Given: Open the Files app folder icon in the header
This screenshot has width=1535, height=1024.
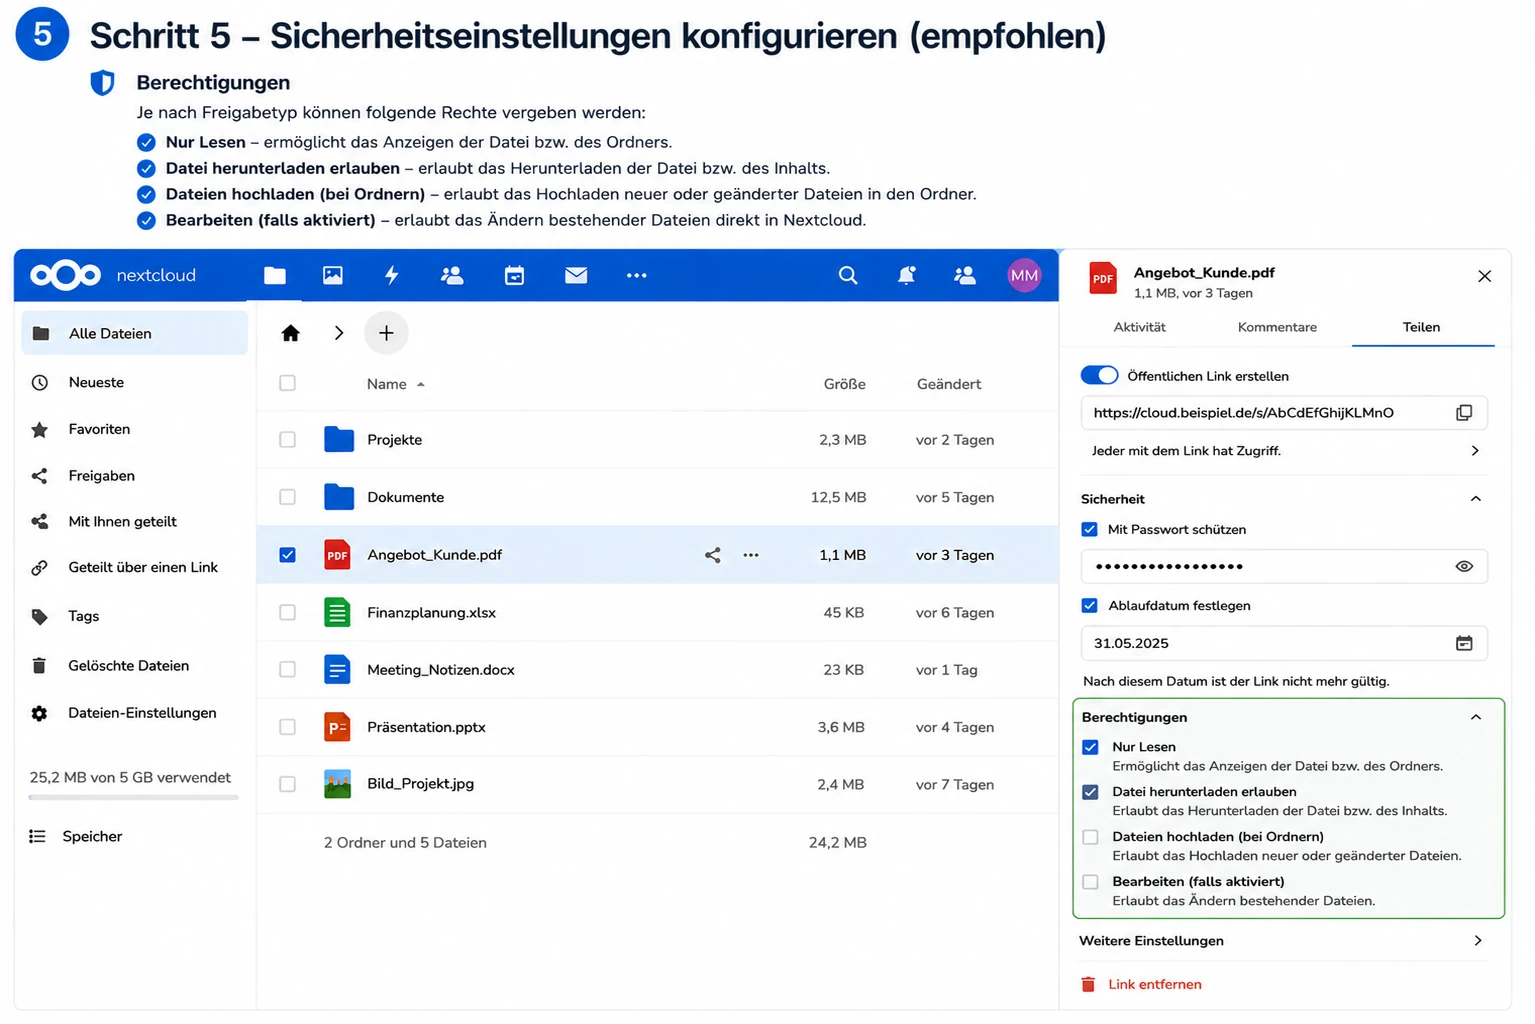Looking at the screenshot, I should (x=275, y=275).
